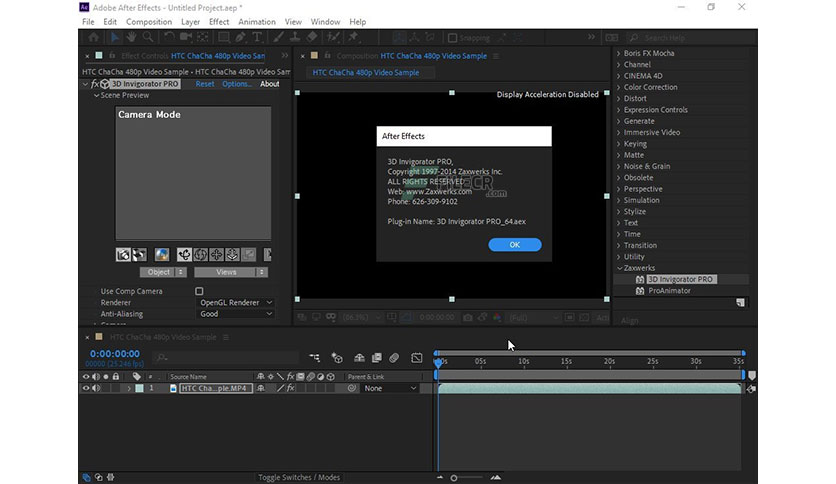This screenshot has height=484, width=836.
Task: Check the Use Comp Camera checkbox
Action: tap(199, 291)
